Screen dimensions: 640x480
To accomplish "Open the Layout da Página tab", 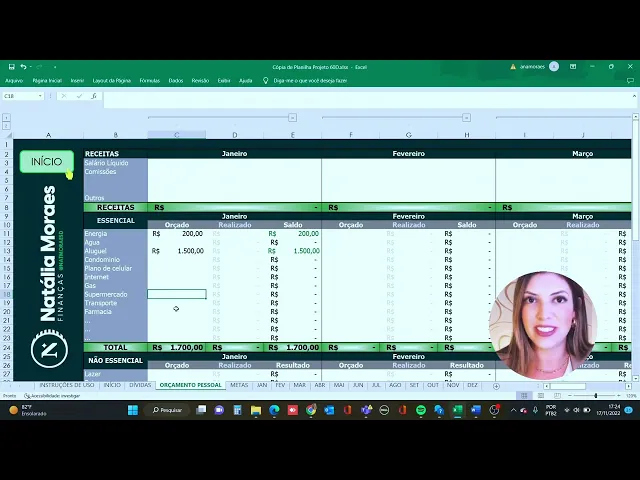I will [x=111, y=81].
